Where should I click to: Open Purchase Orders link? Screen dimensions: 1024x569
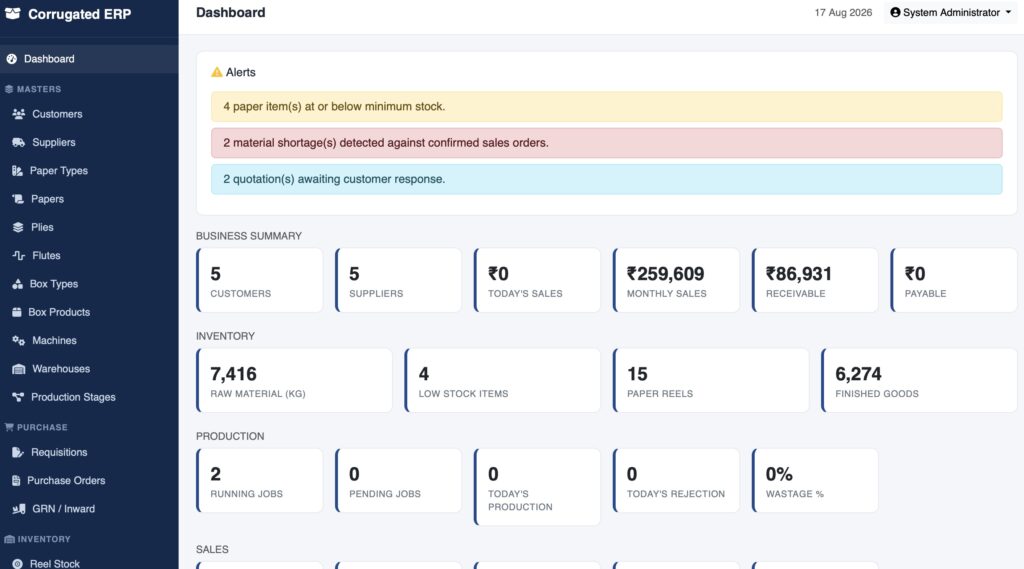tap(89, 481)
